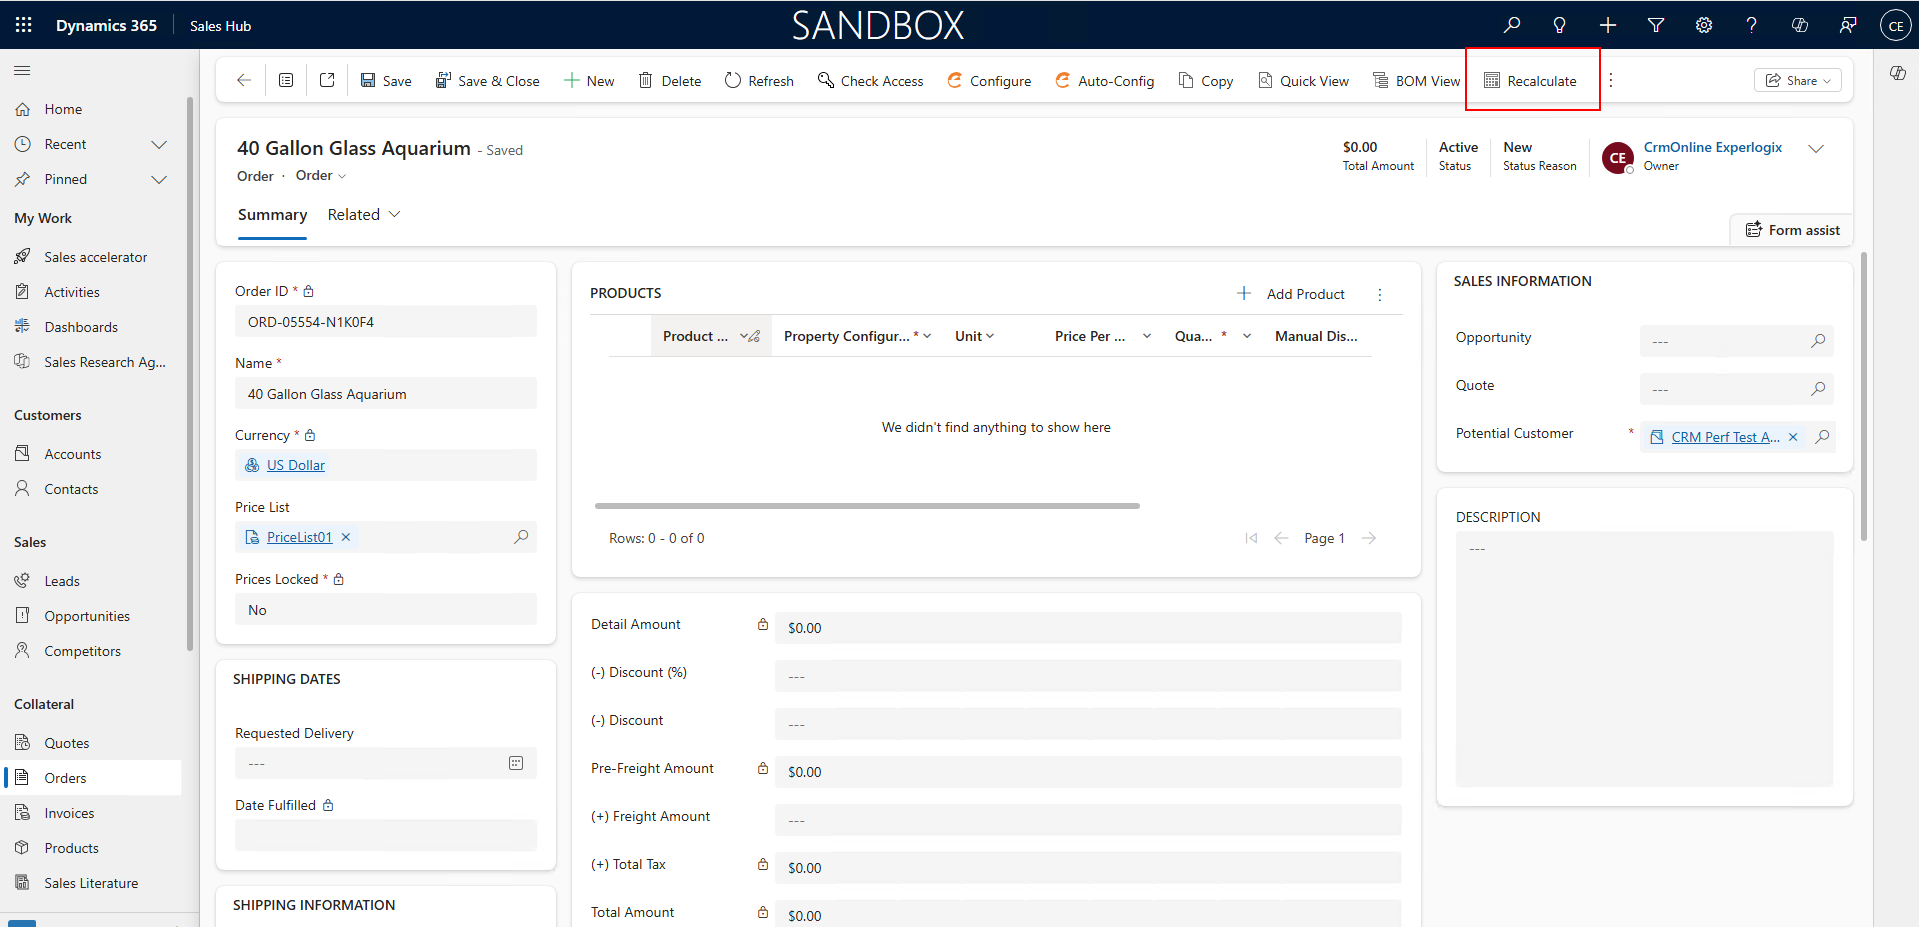Expand the Recent section in sidebar
The image size is (1919, 927).
[158, 144]
